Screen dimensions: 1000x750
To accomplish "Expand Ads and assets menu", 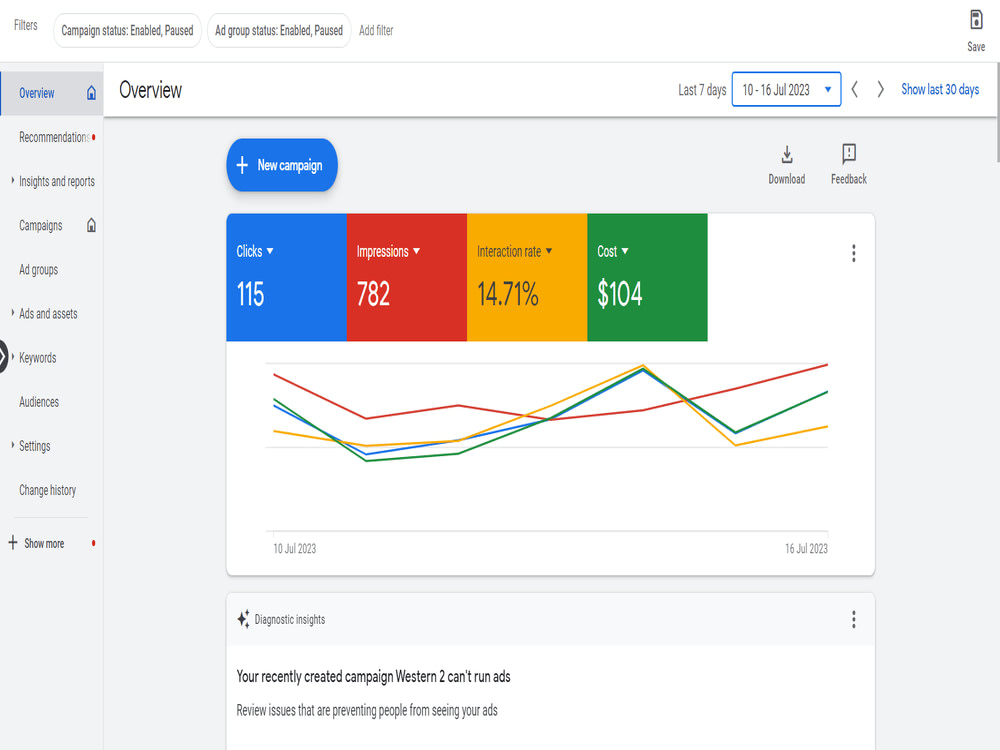I will 13,312.
